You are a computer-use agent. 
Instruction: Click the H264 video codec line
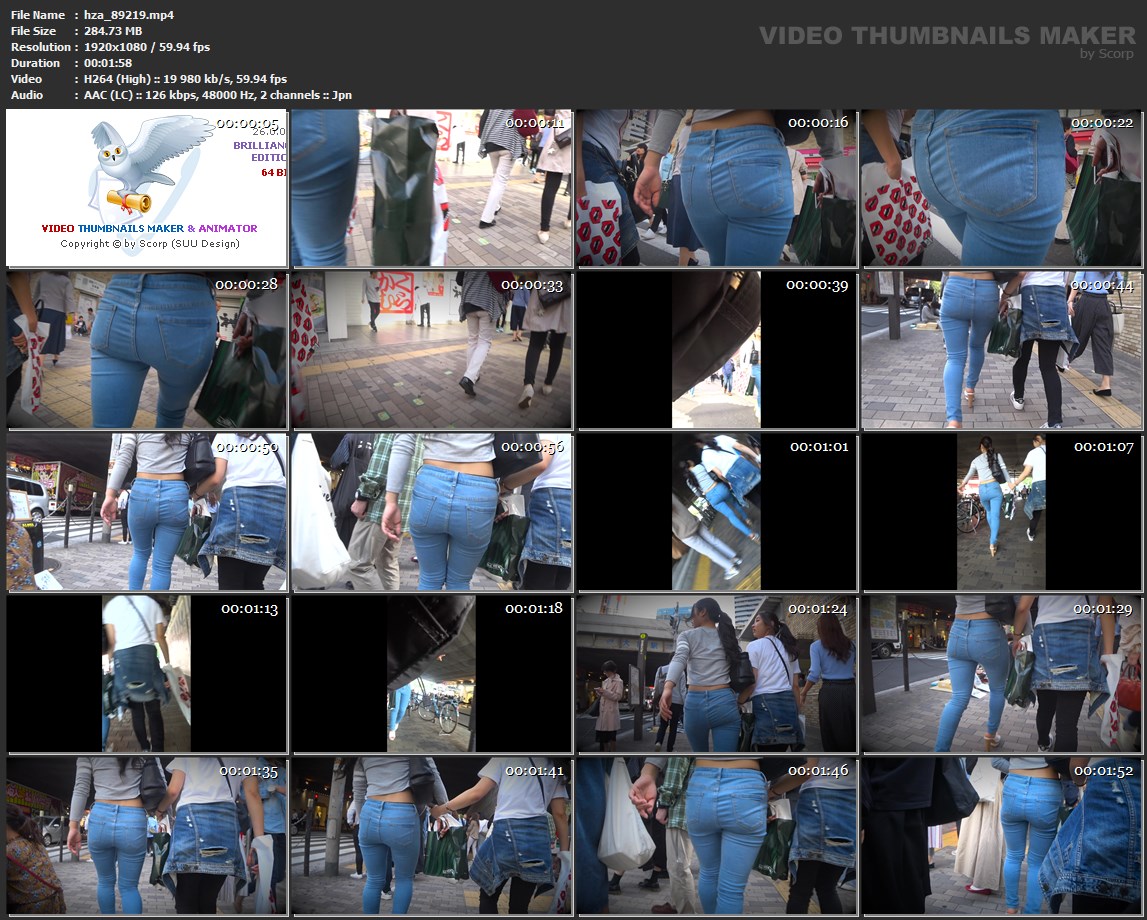pos(185,79)
